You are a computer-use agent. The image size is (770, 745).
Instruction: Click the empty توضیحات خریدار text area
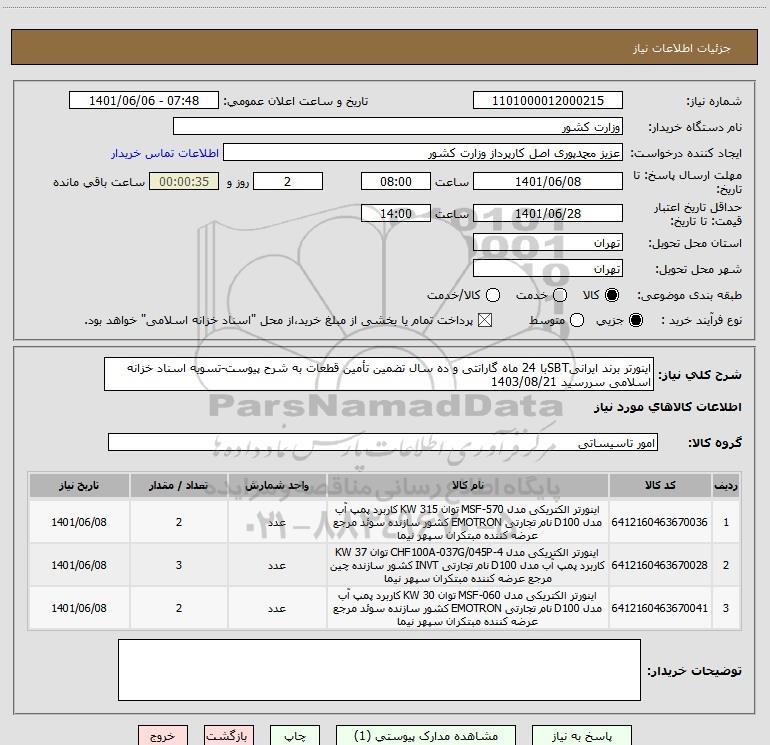379,670
